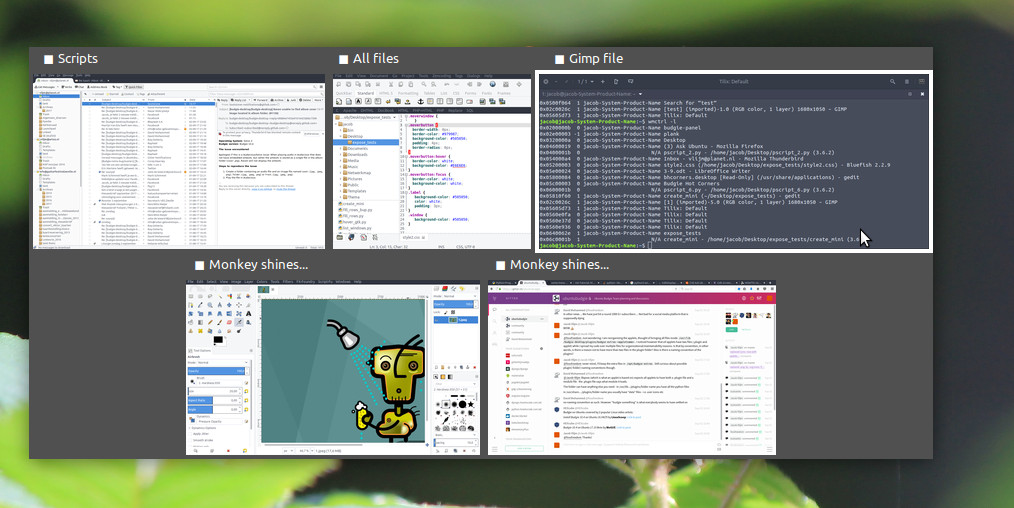Open the terminal title dropdown arrow in Tilix preview
The width and height of the screenshot is (1014, 508).
tap(642, 94)
